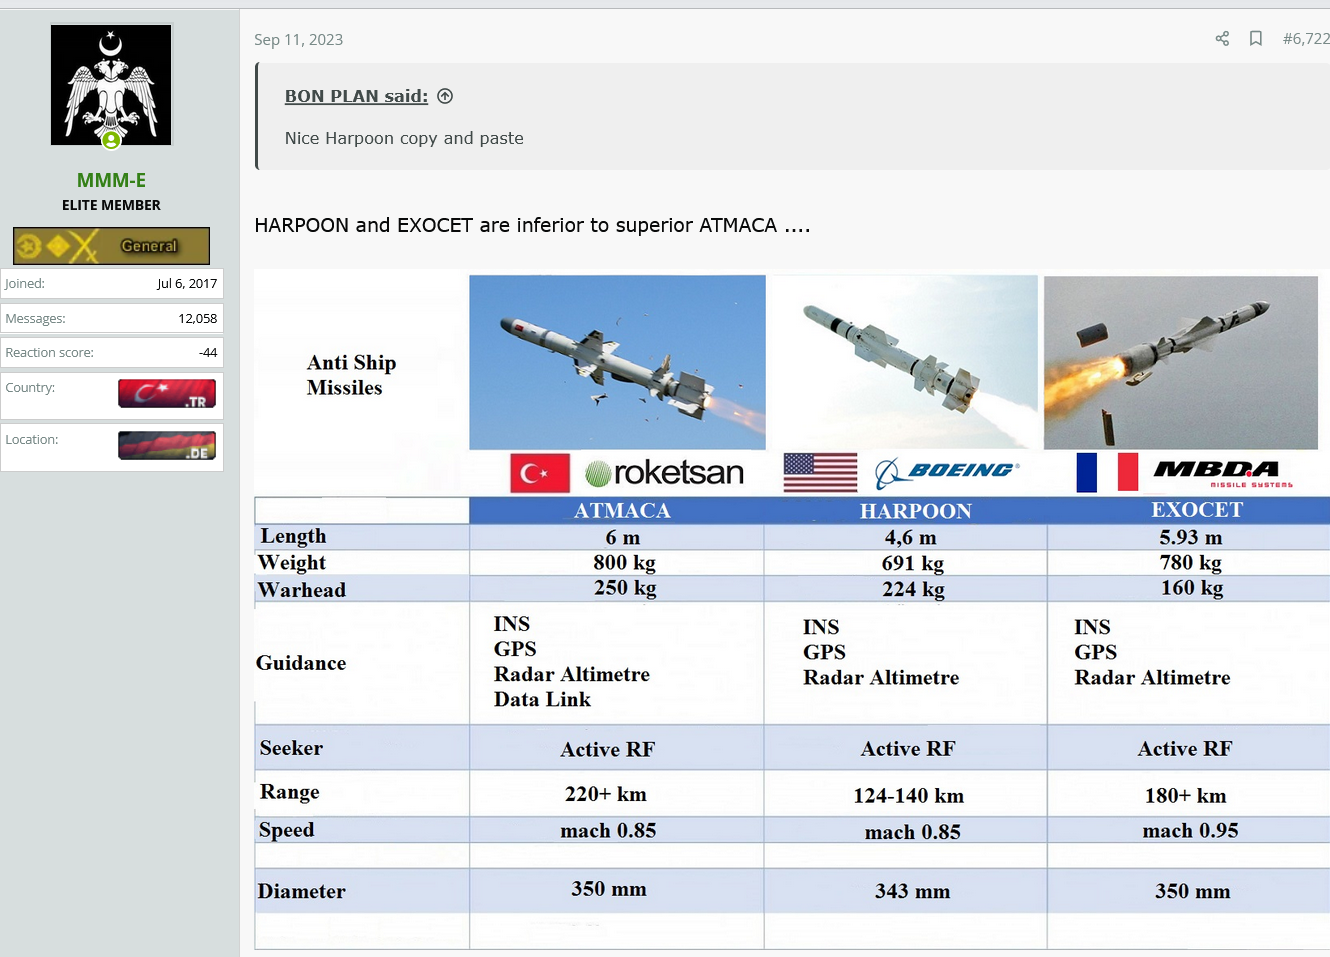The image size is (1330, 957).
Task: Click the 'Nice Harpoon copy and paste' quote text
Action: 404,138
